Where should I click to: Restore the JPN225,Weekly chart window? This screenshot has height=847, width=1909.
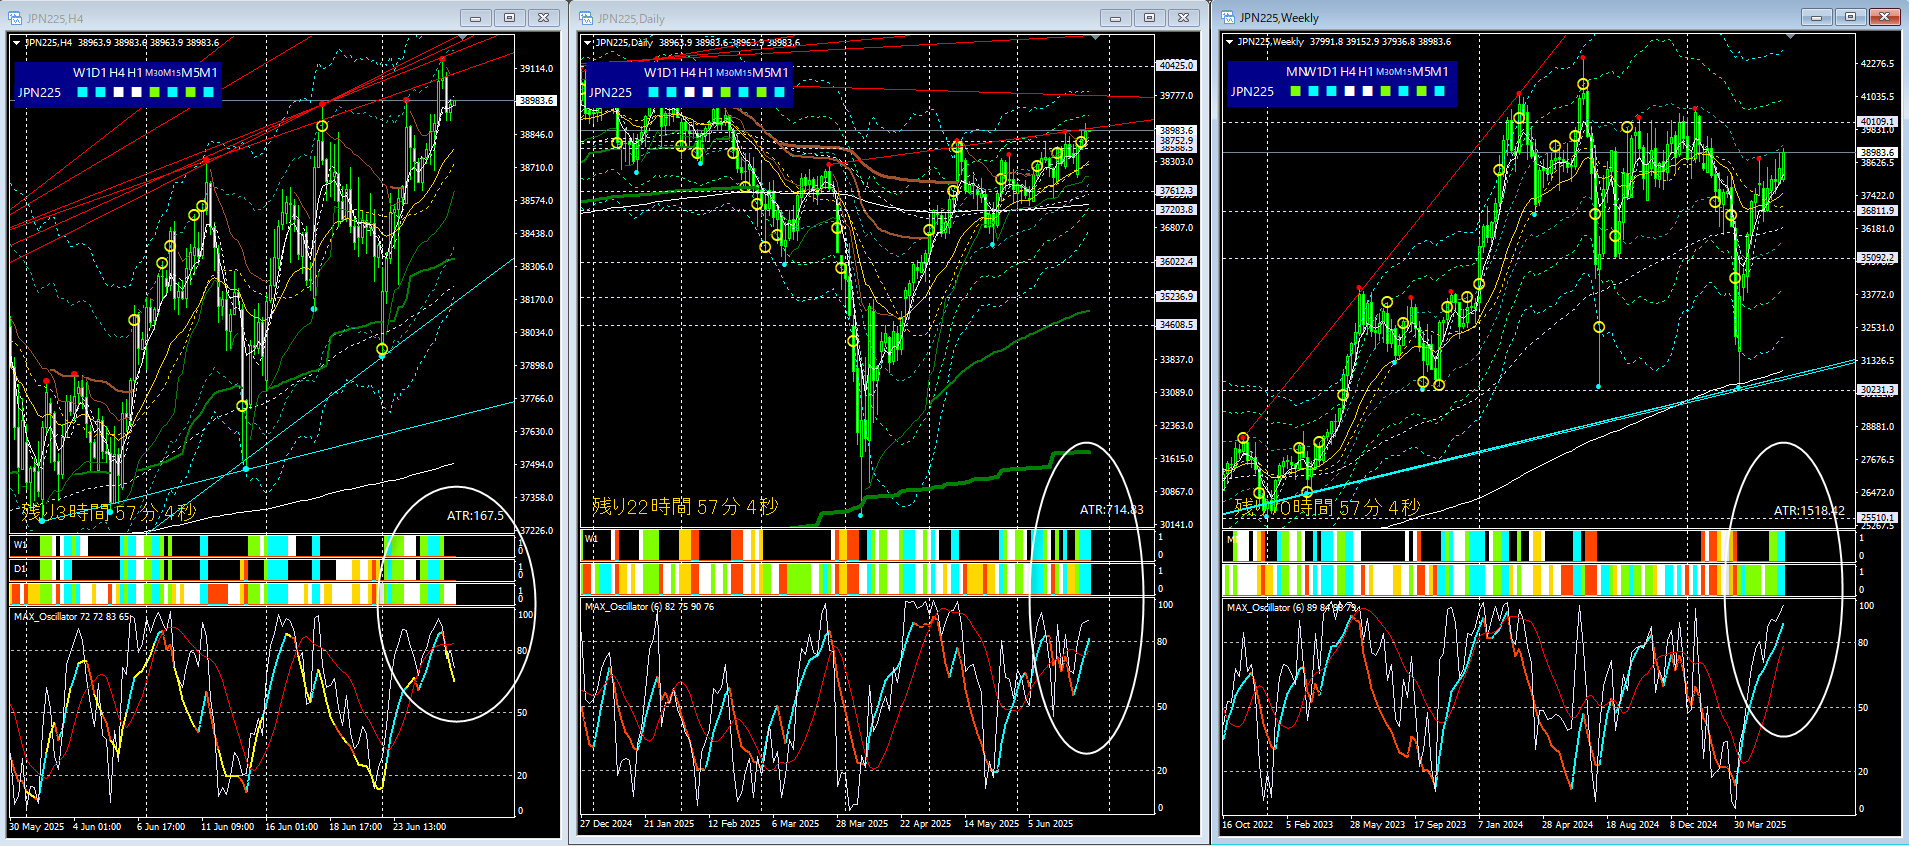(x=1850, y=17)
